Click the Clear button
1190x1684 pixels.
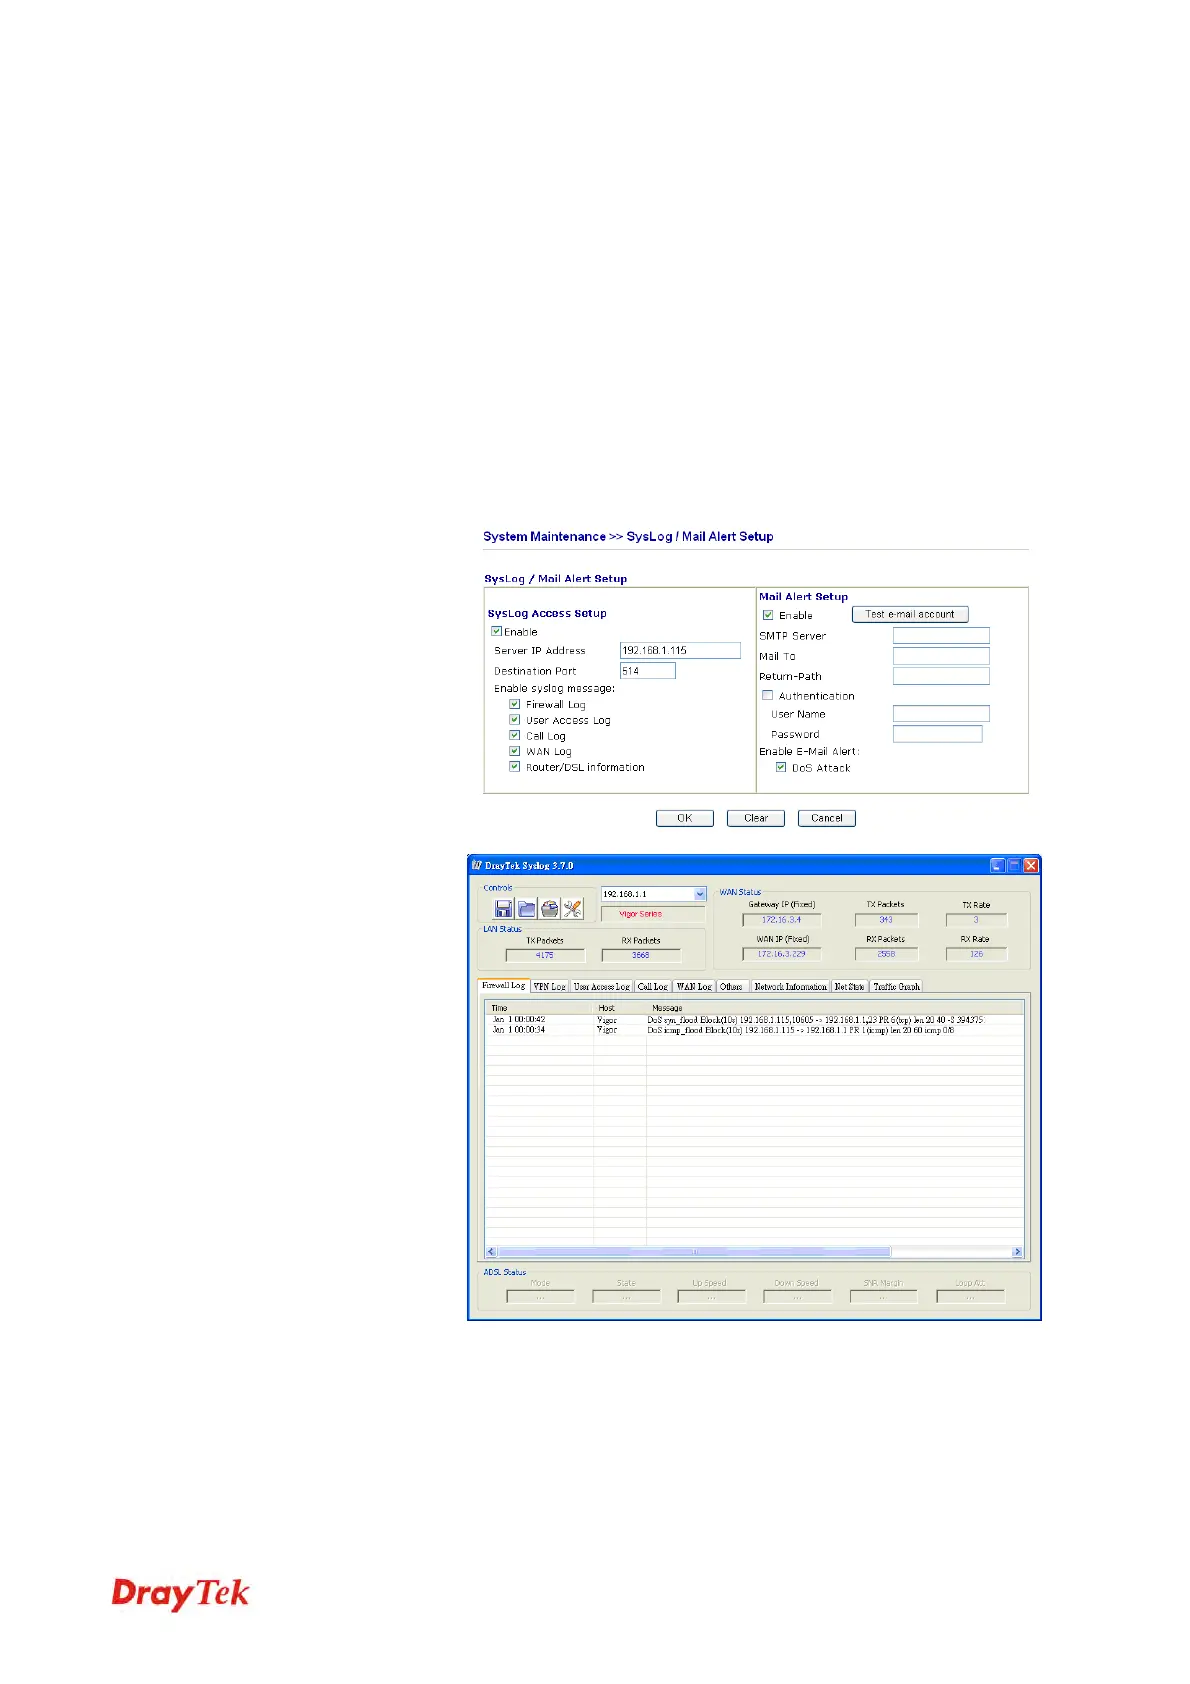click(756, 818)
